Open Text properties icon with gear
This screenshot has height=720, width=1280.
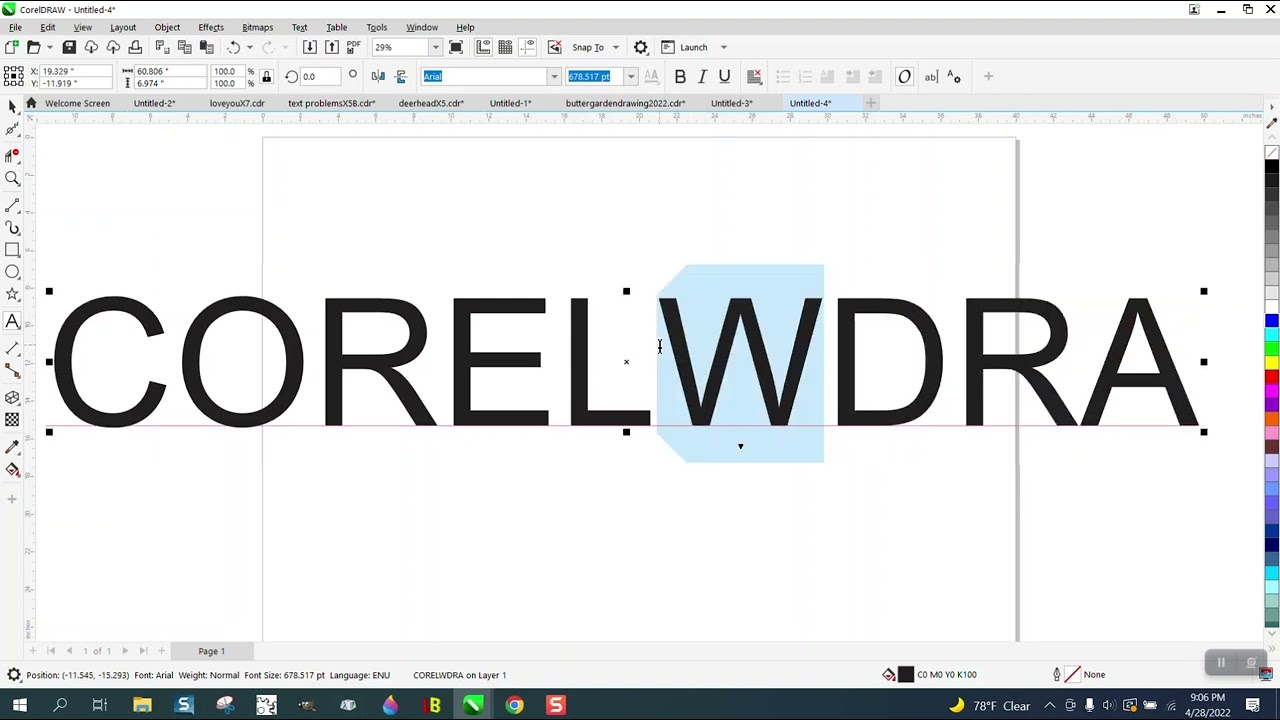(x=954, y=76)
